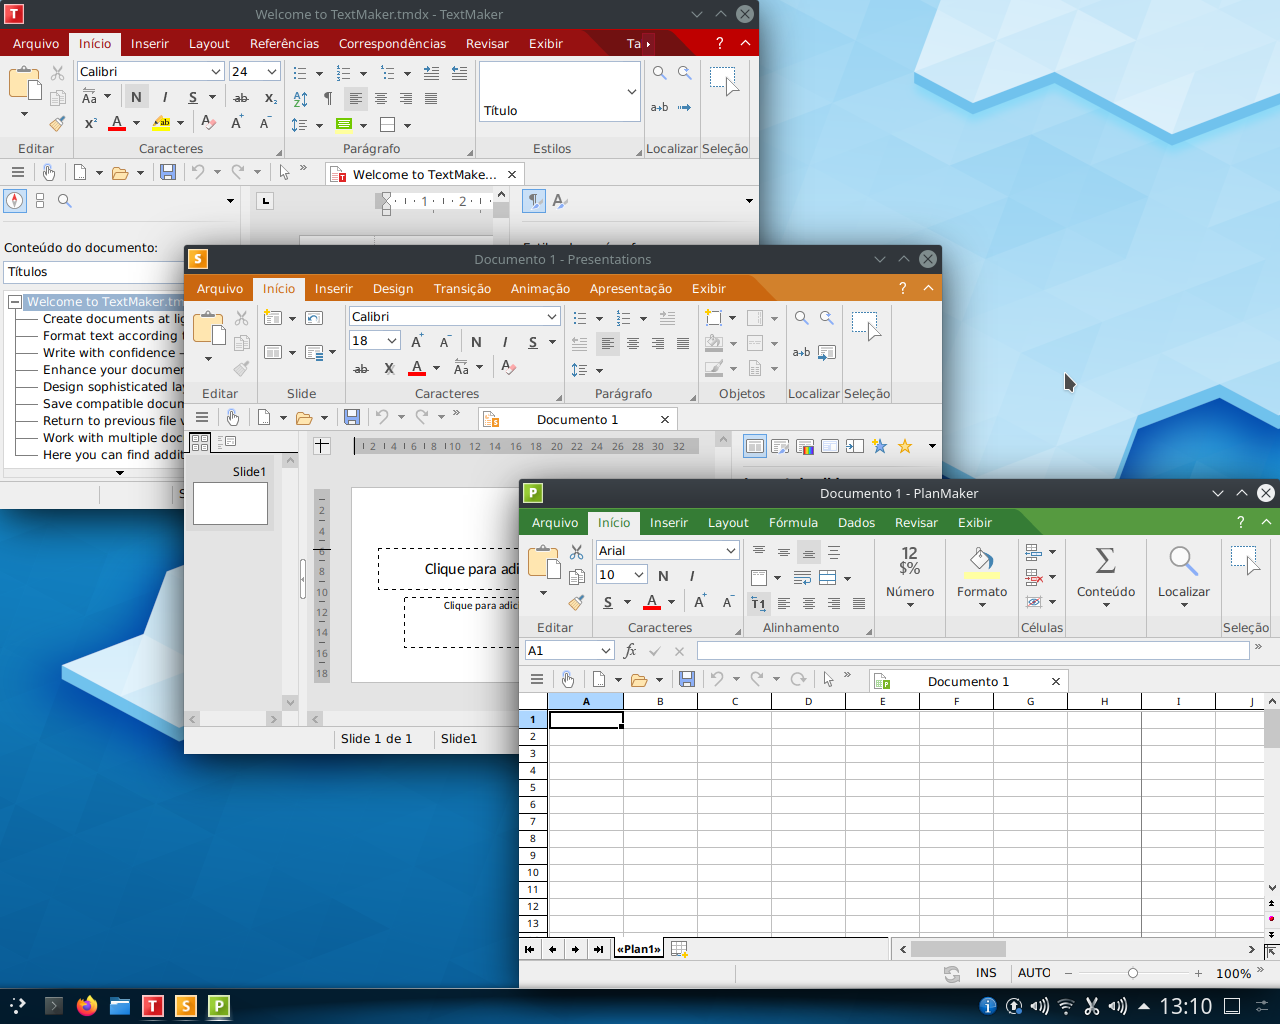Viewport: 1280px width, 1024px height.
Task: Open the Localizar magnifier in Presentations
Action: tap(801, 317)
